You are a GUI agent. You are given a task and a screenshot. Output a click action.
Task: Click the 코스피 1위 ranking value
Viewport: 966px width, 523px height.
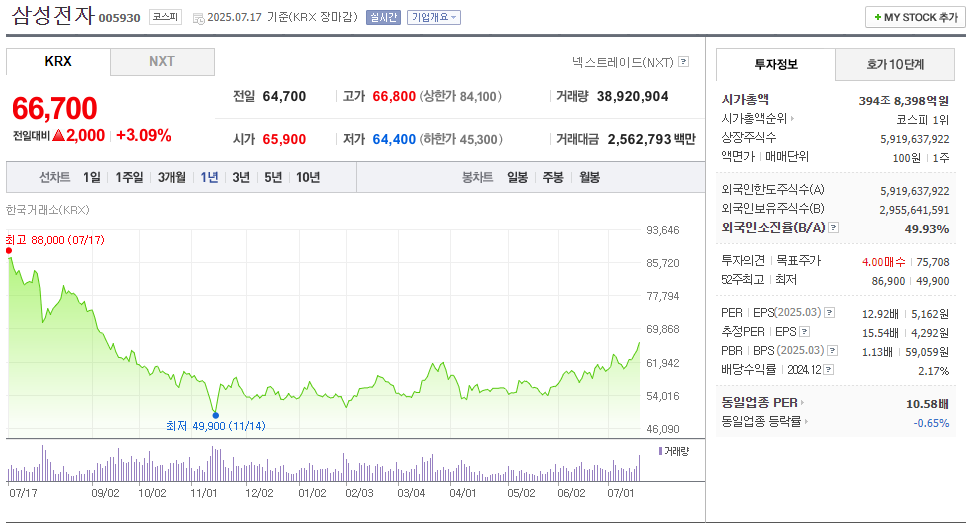pyautogui.click(x=922, y=120)
